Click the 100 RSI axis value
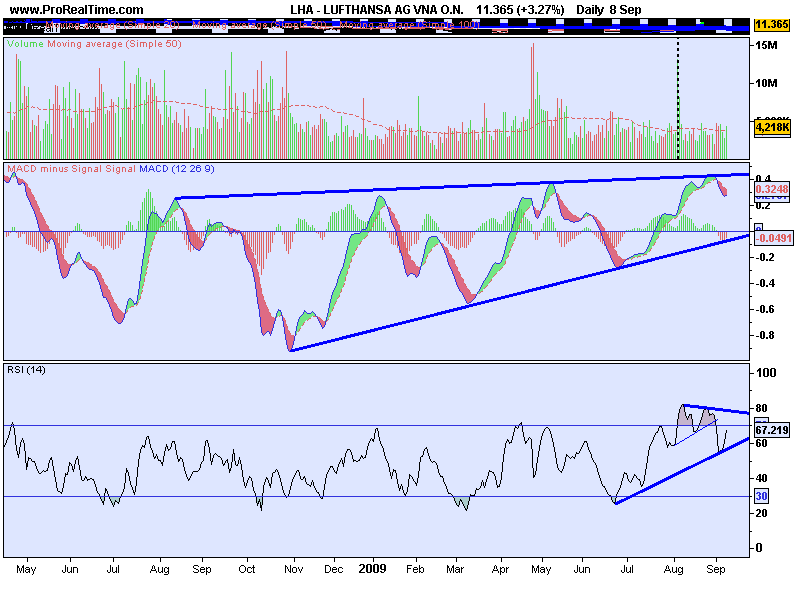Image resolution: width=800 pixels, height=600 pixels. [x=766, y=373]
